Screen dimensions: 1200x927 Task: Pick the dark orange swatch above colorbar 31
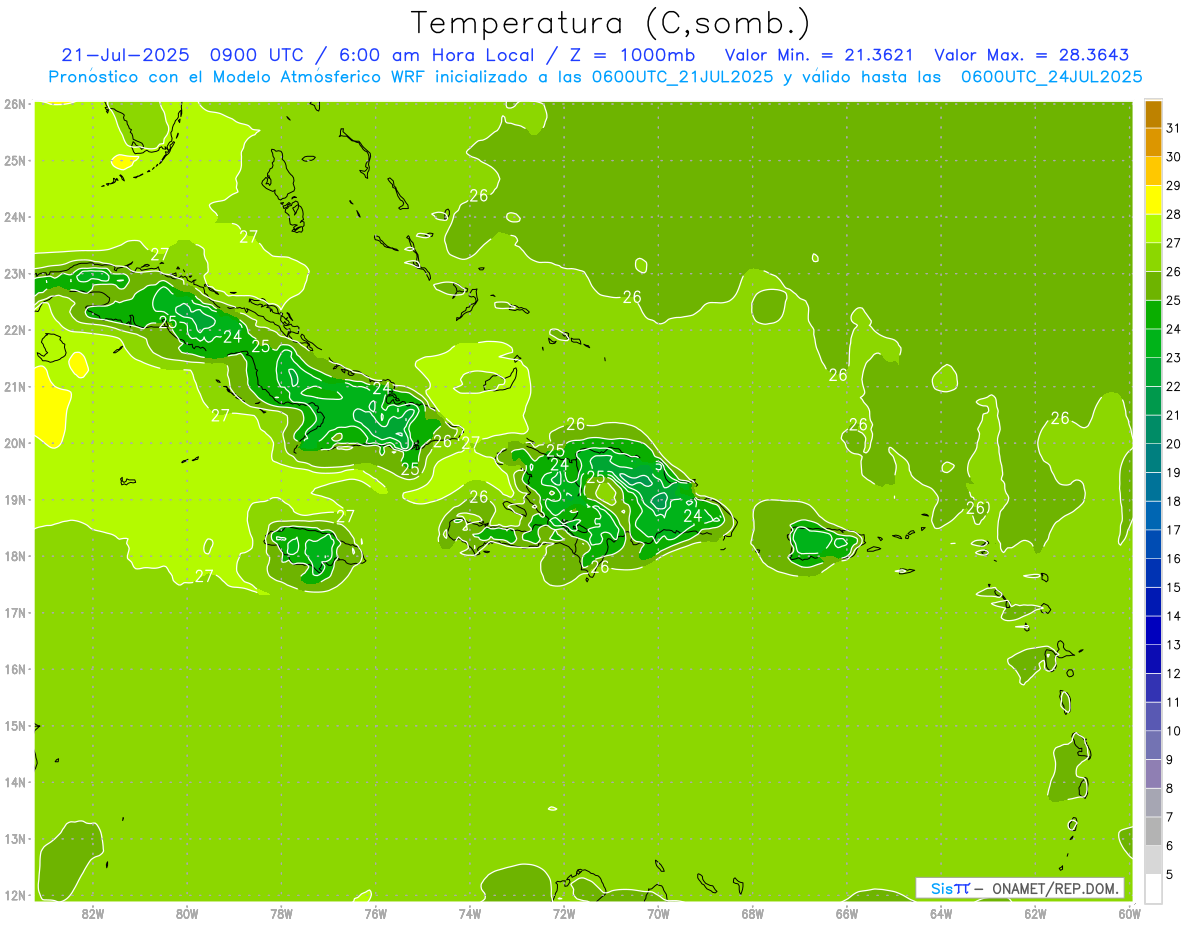pyautogui.click(x=1153, y=114)
